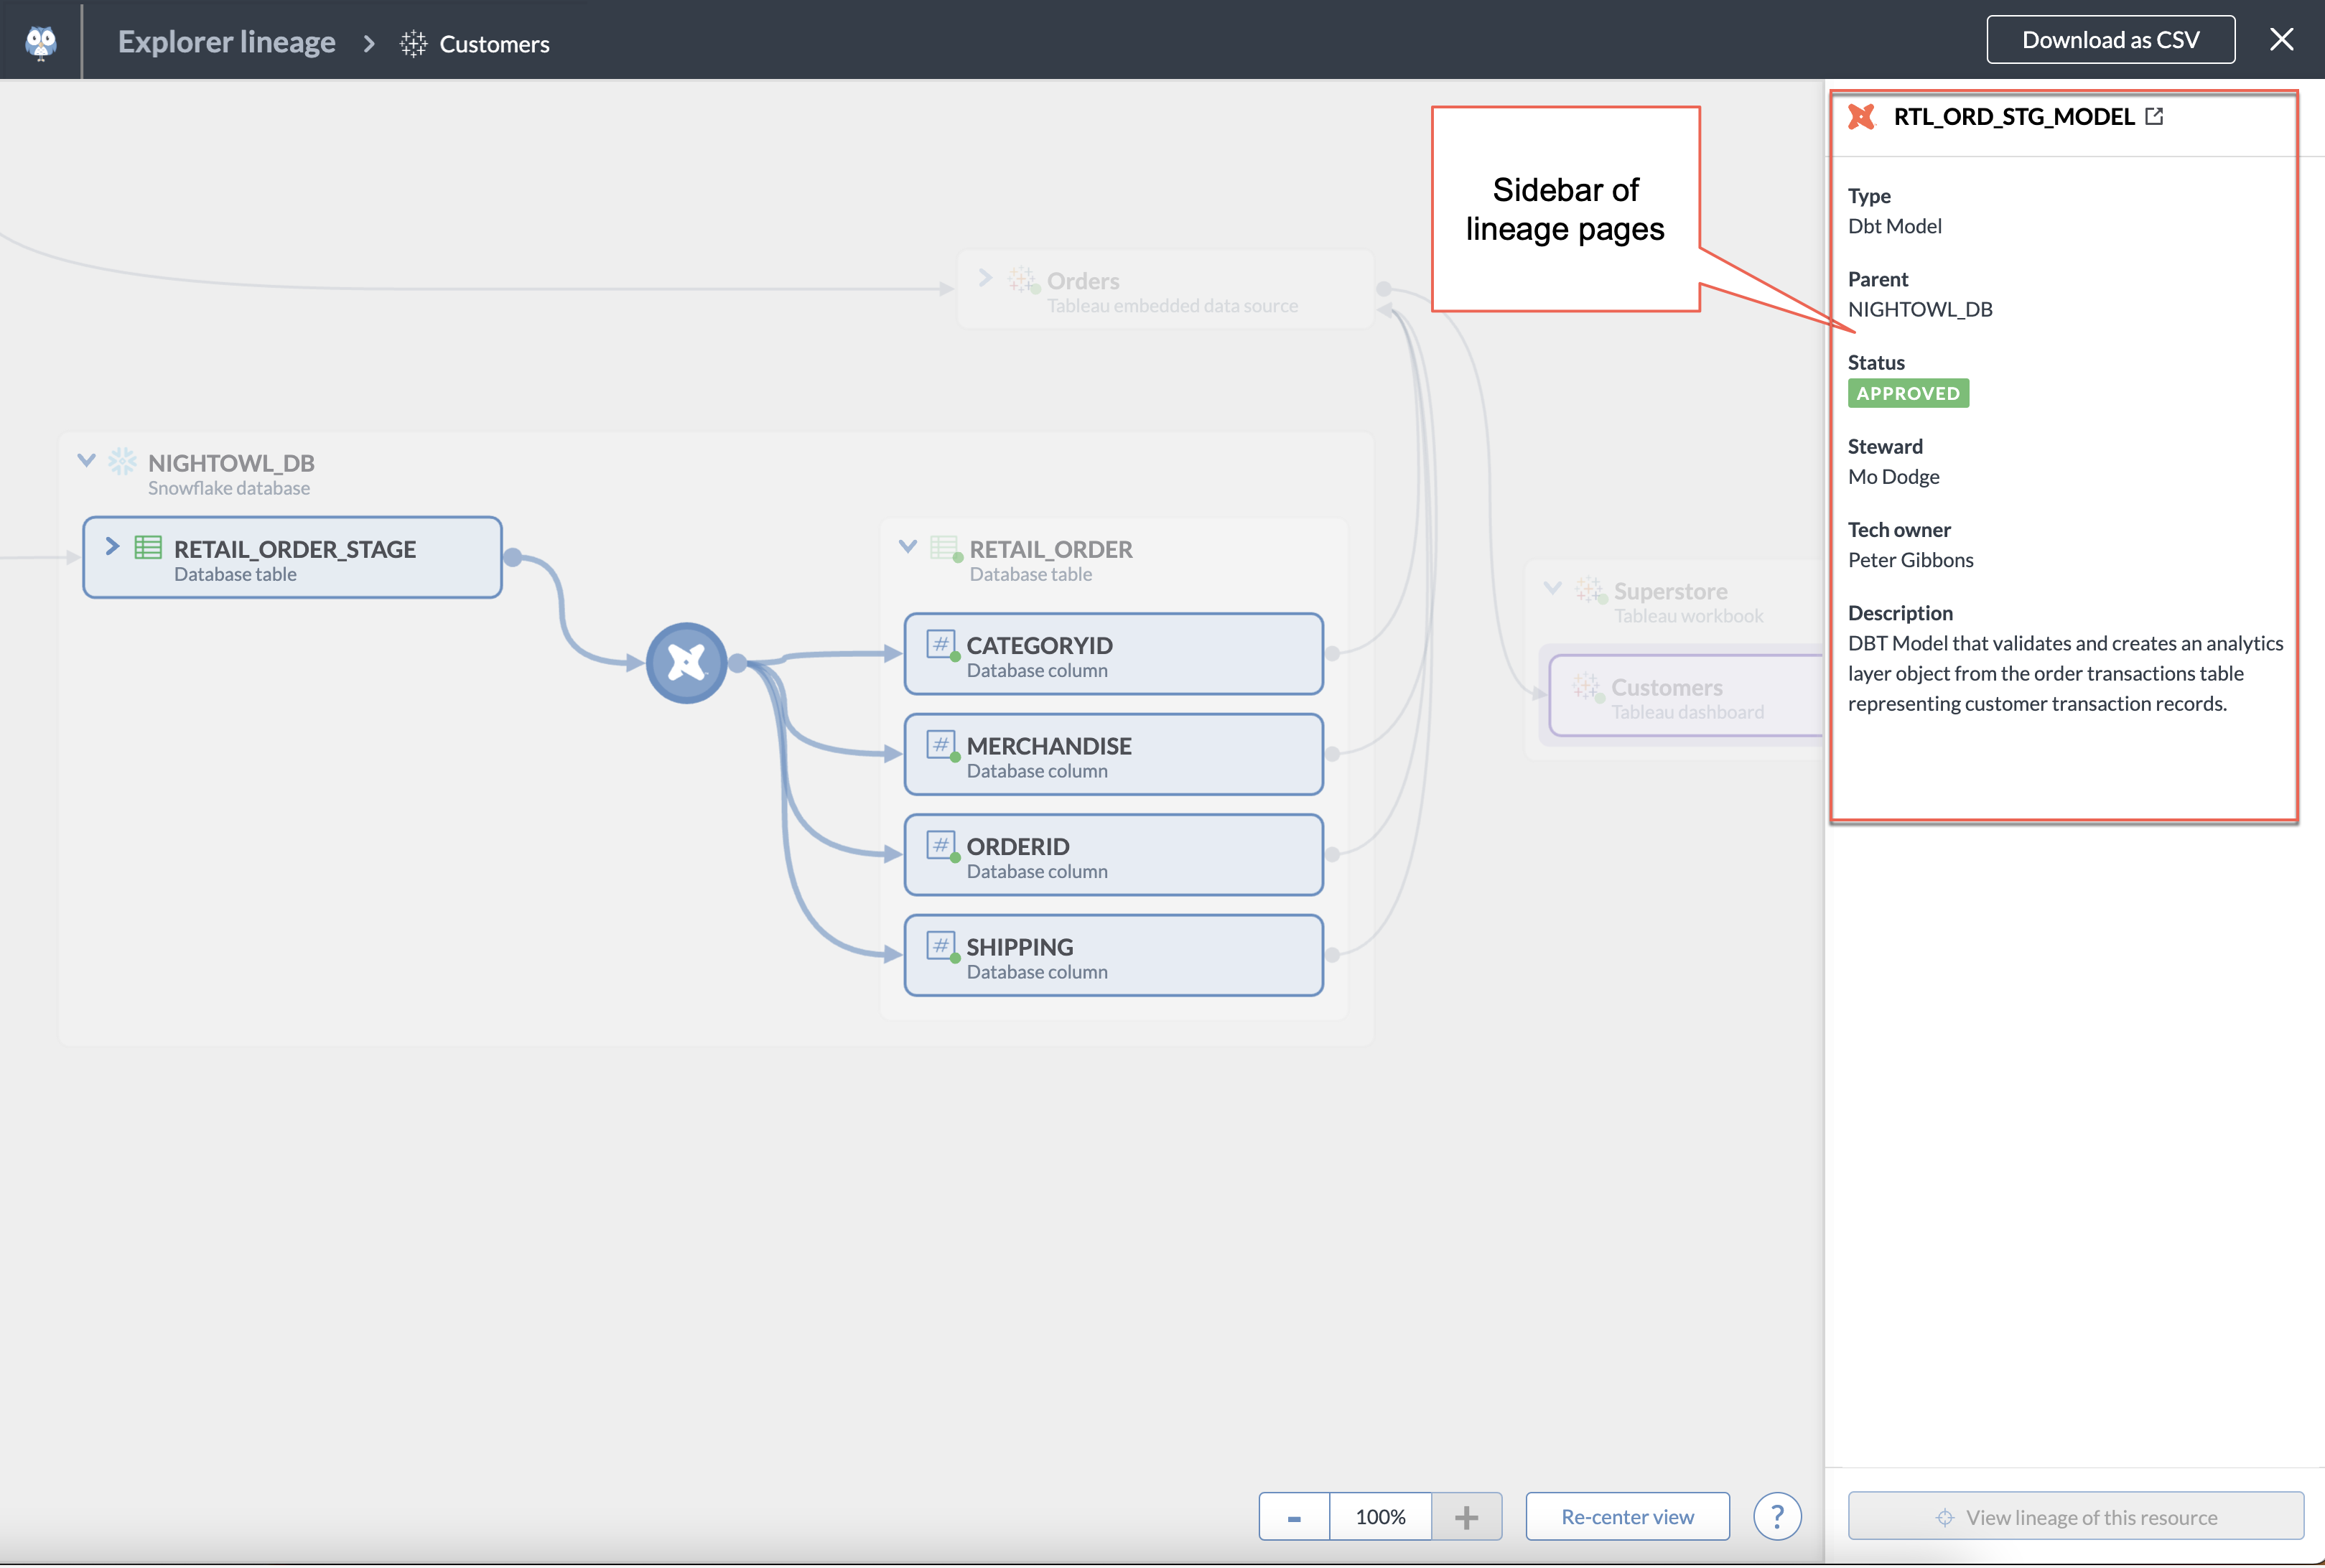Open the help question mark button
The height and width of the screenshot is (1568, 2325).
(x=1777, y=1516)
